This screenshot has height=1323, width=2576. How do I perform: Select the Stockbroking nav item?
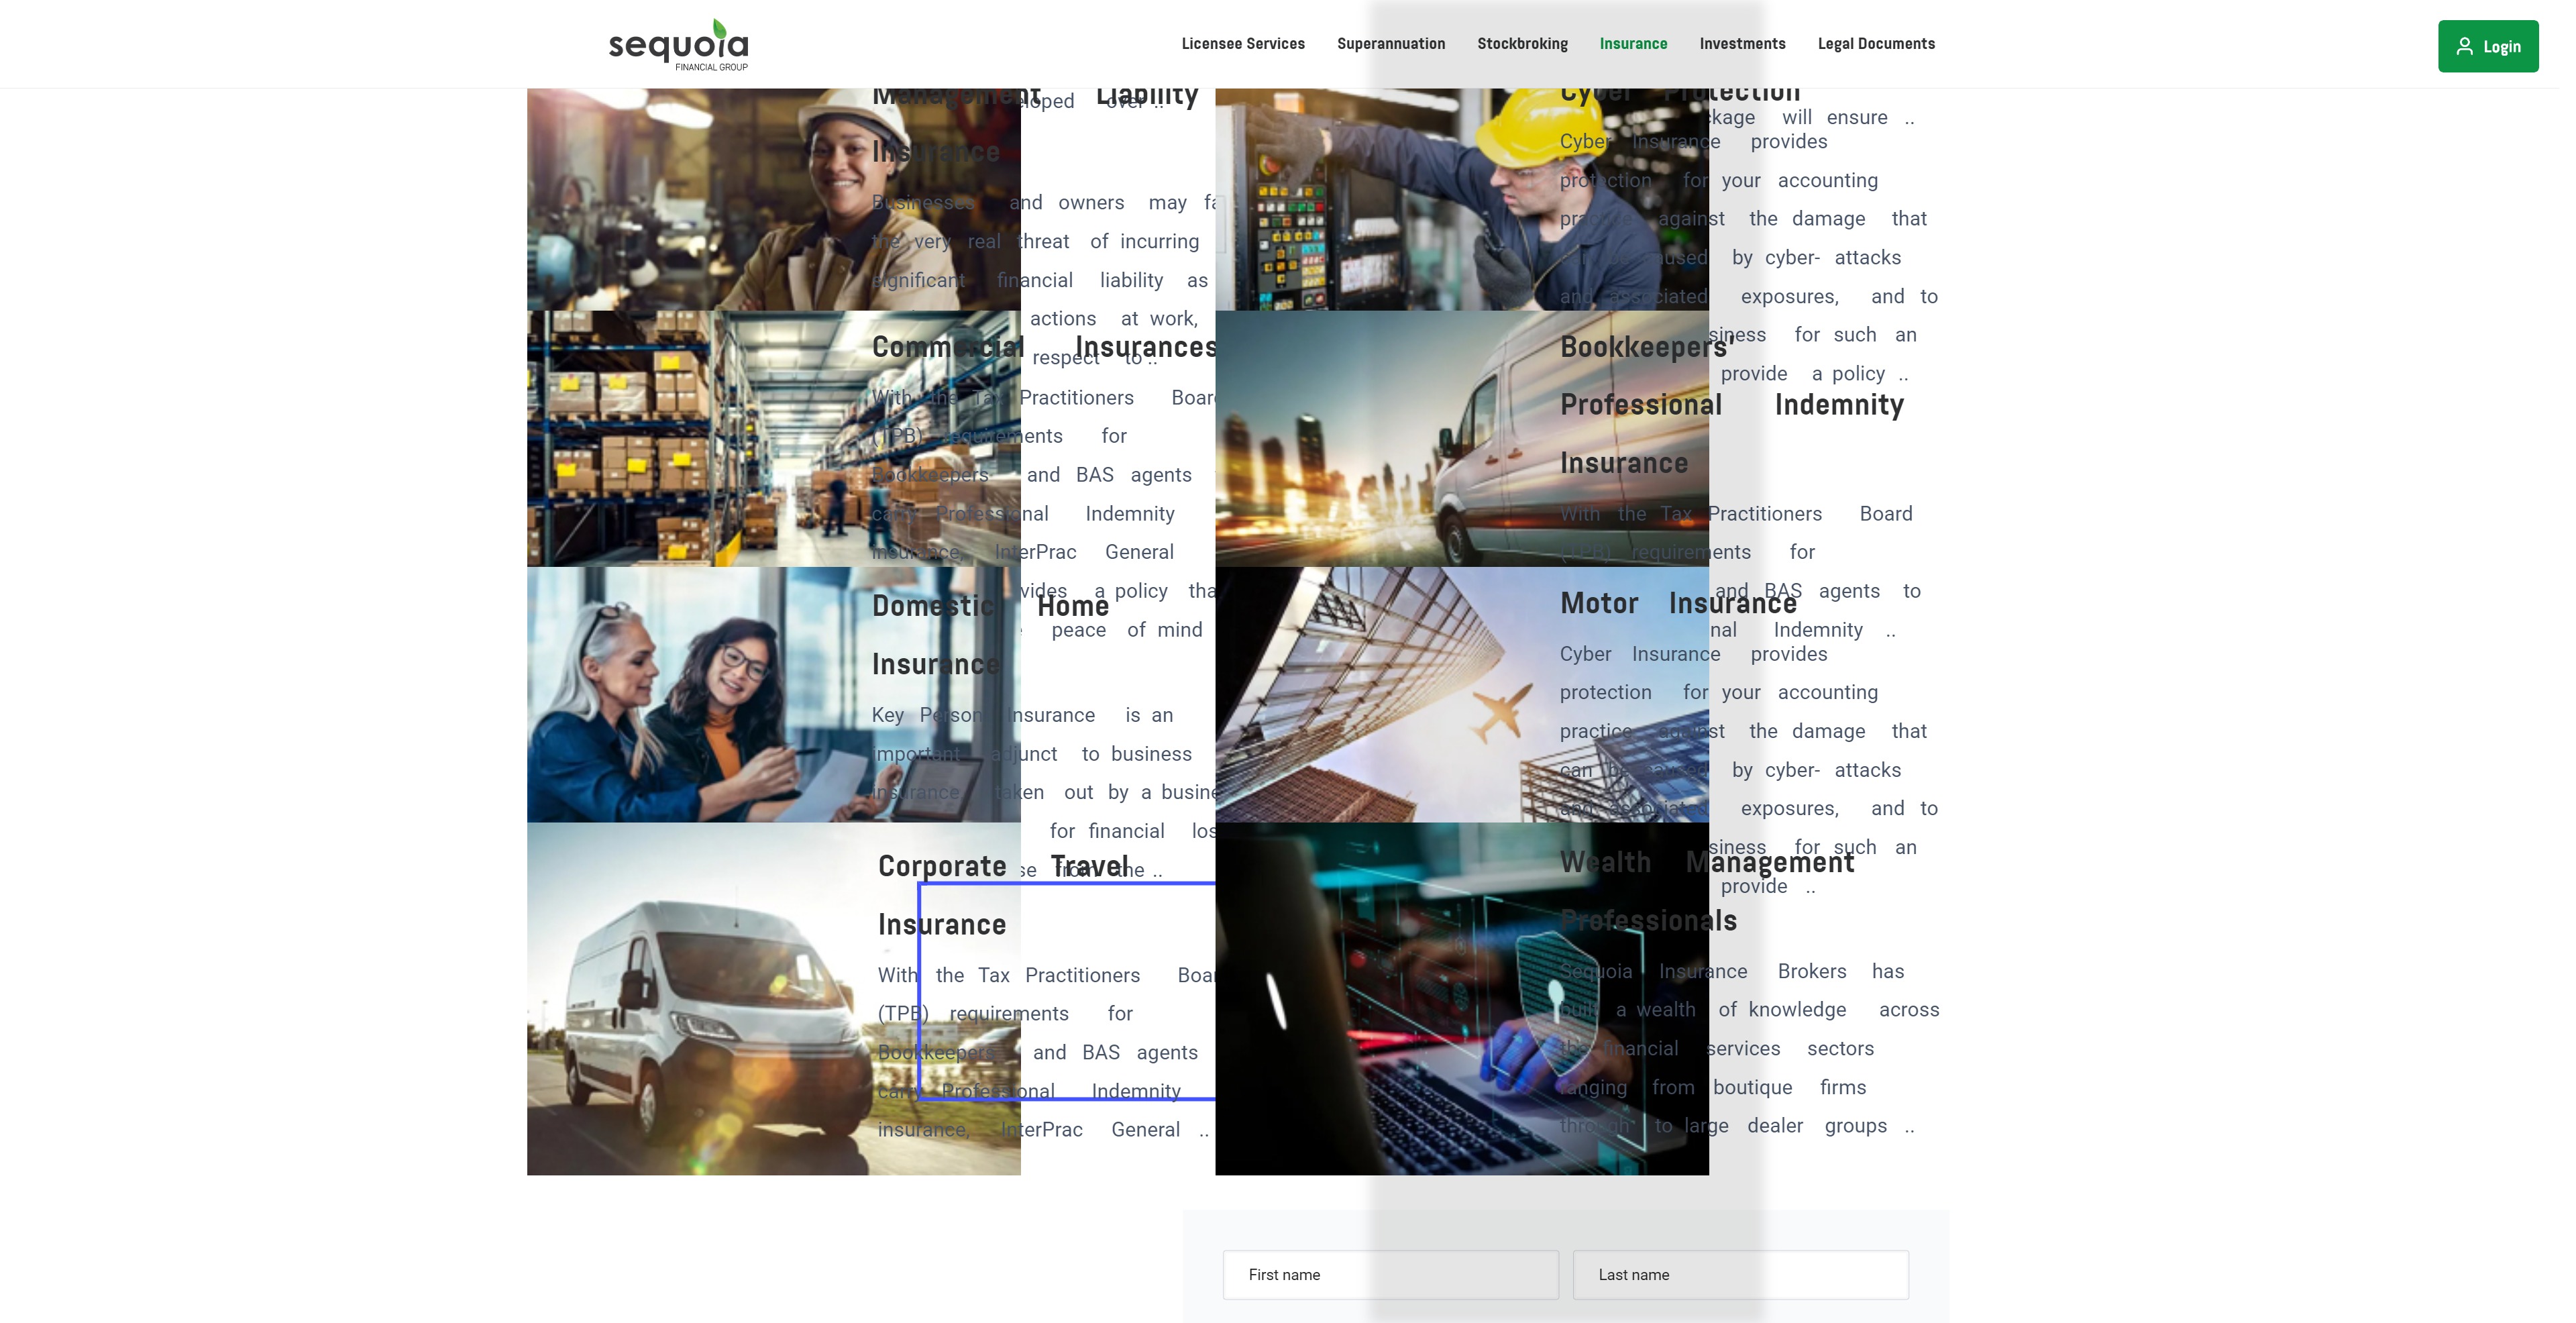(x=1522, y=44)
